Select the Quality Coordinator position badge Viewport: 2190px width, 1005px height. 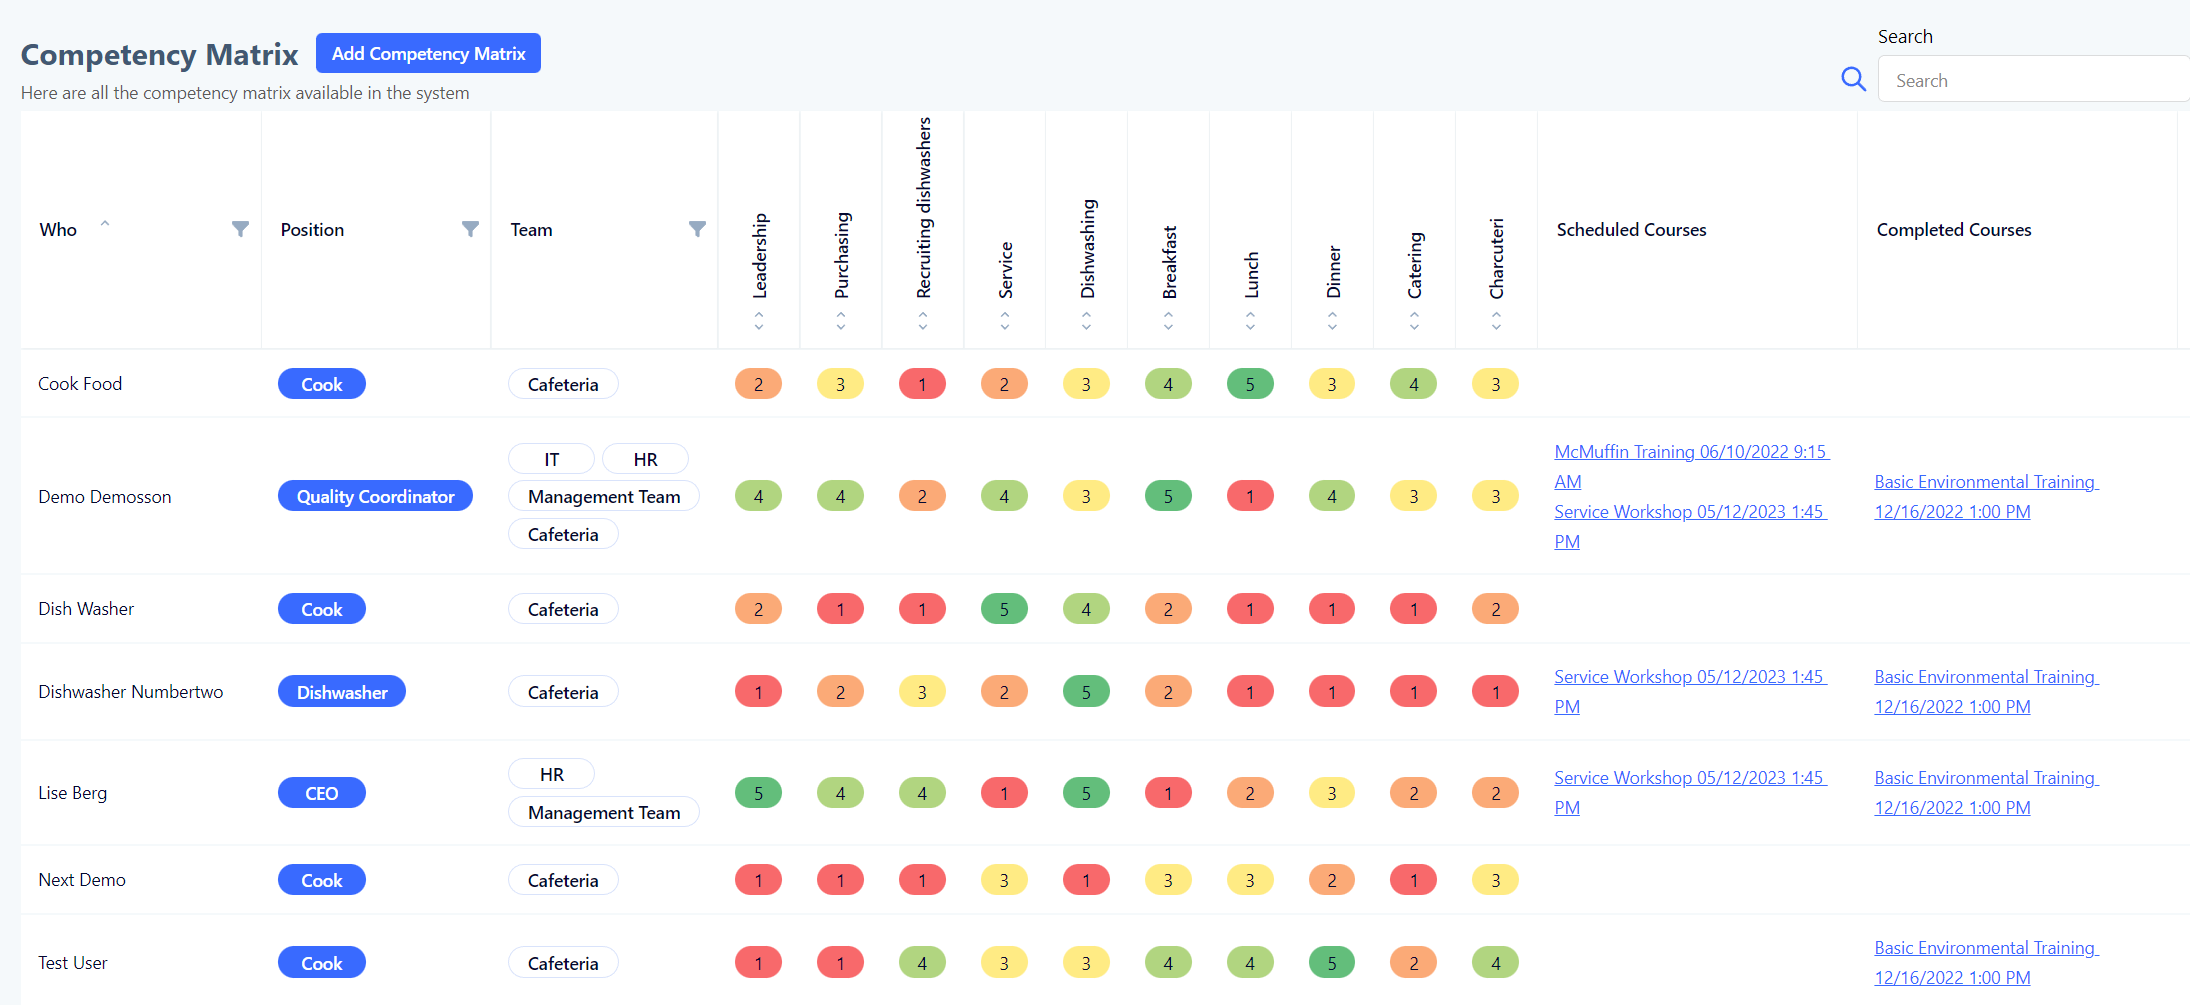(375, 497)
